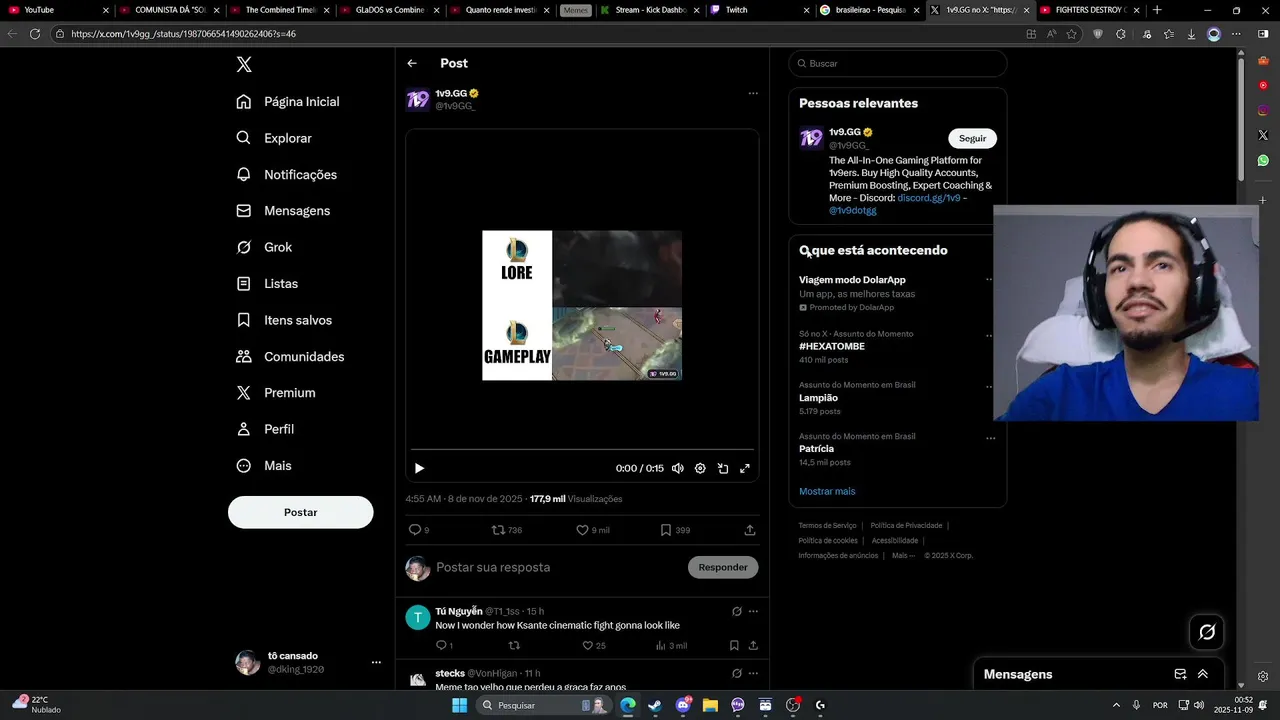Screen dimensions: 1280x720
Task: Open File Explorer from the taskbar
Action: click(710, 705)
